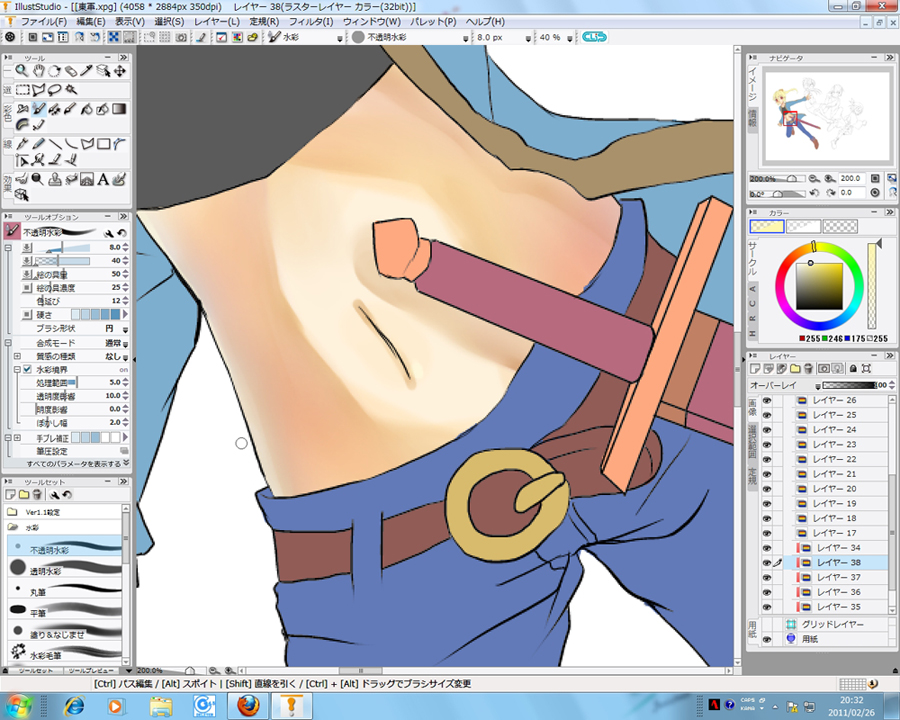This screenshot has width=900, height=720.
Task: Open the 質感の種類 dropdown
Action: tap(125, 357)
